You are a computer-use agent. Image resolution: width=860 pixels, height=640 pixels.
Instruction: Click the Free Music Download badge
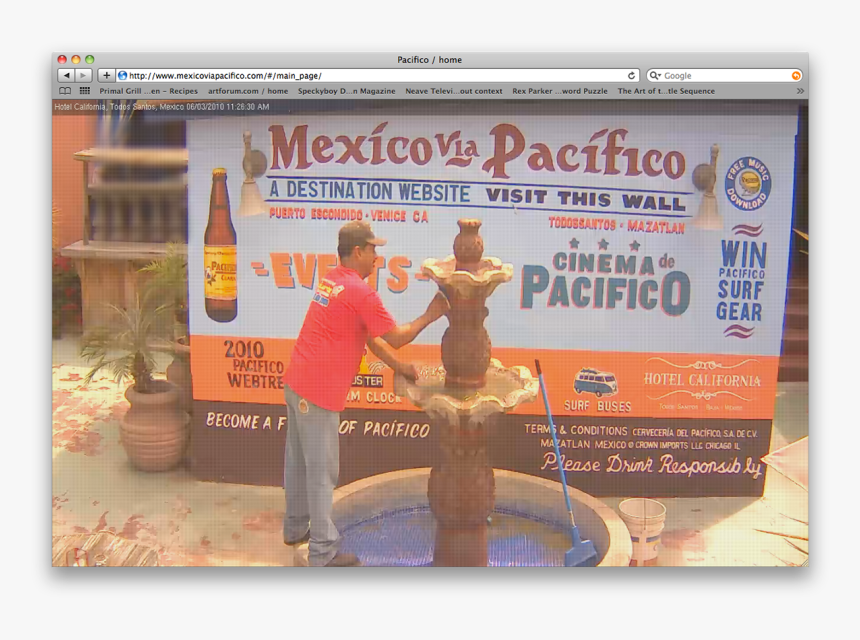748,184
